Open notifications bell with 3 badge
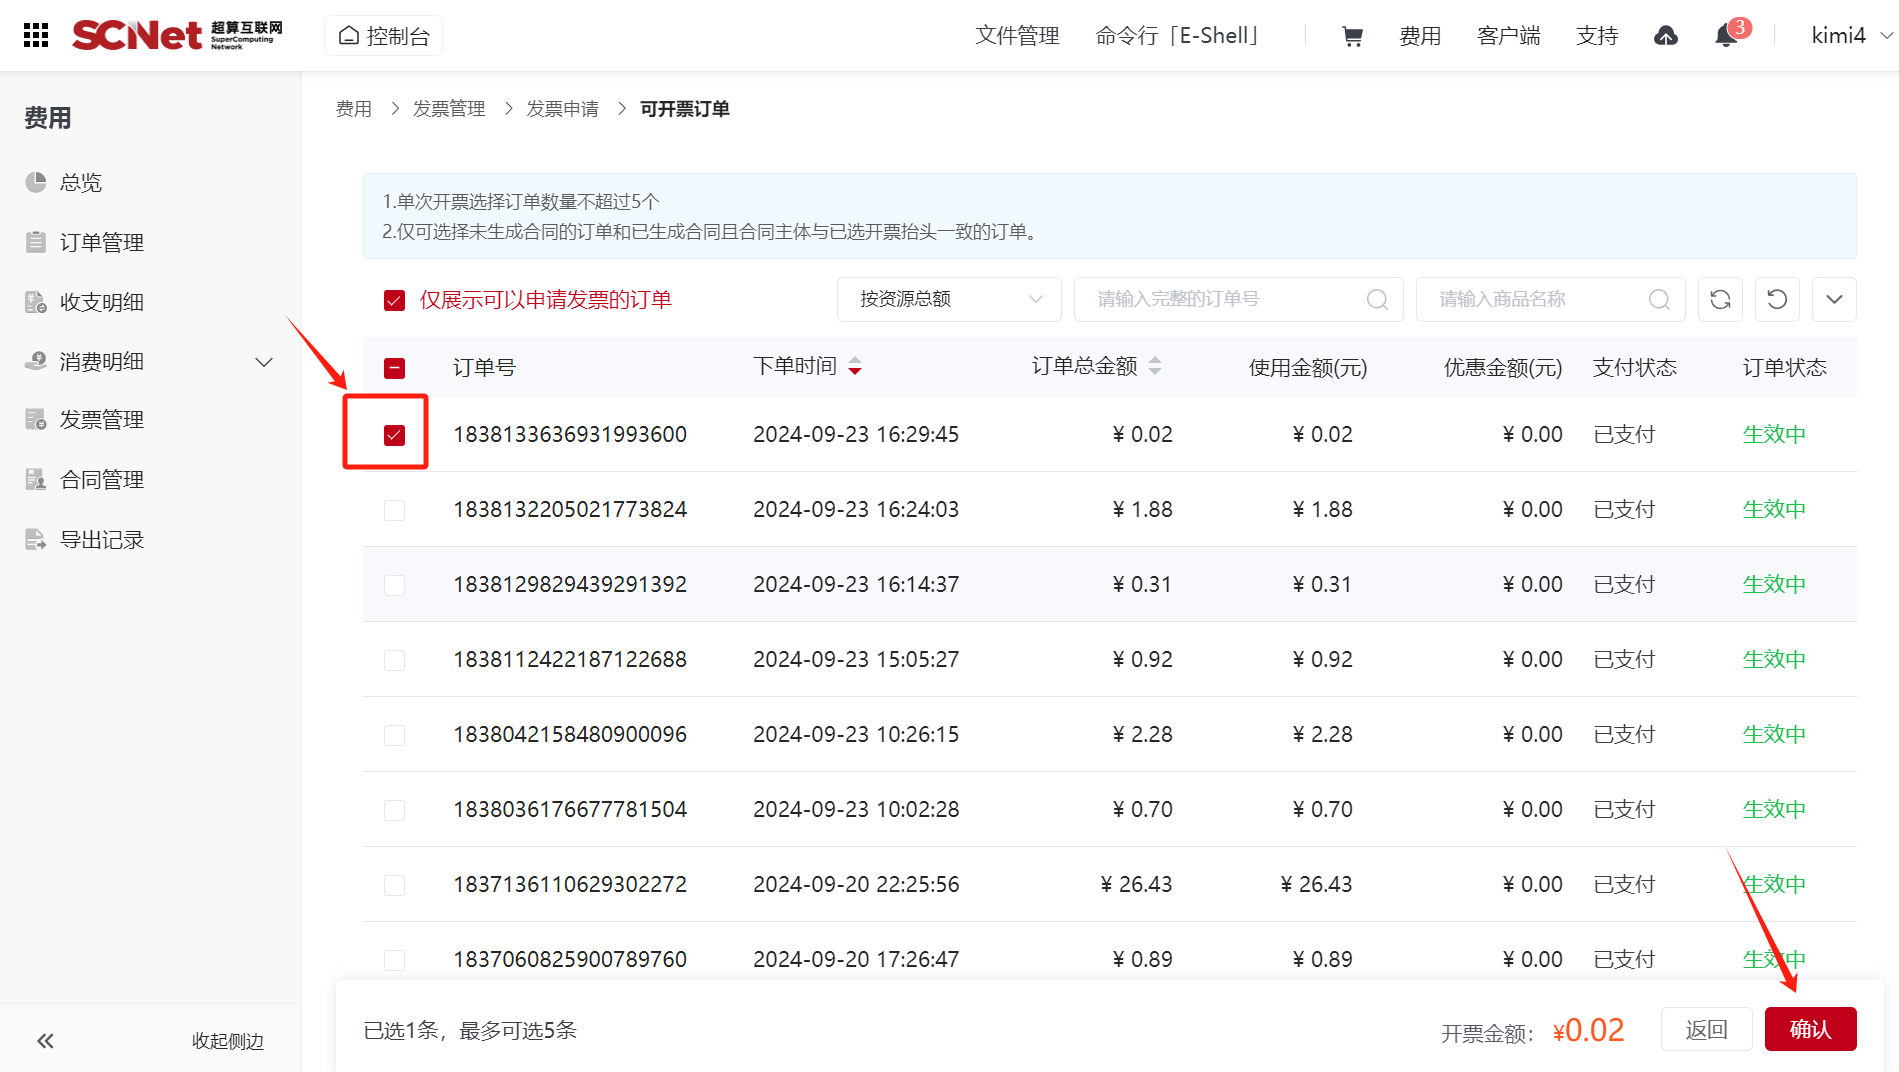The height and width of the screenshot is (1072, 1899). pyautogui.click(x=1726, y=36)
